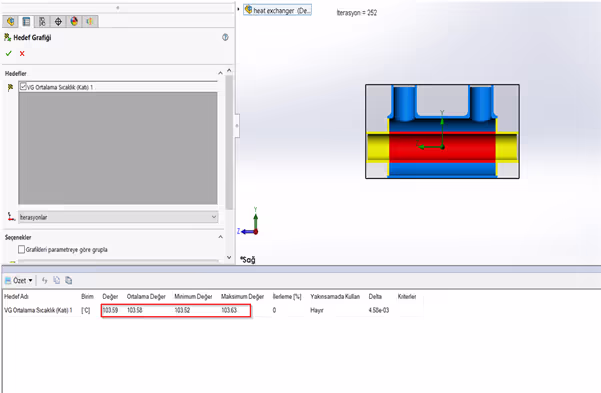
Task: Click the *Sağ view name label
Action: pyautogui.click(x=248, y=260)
